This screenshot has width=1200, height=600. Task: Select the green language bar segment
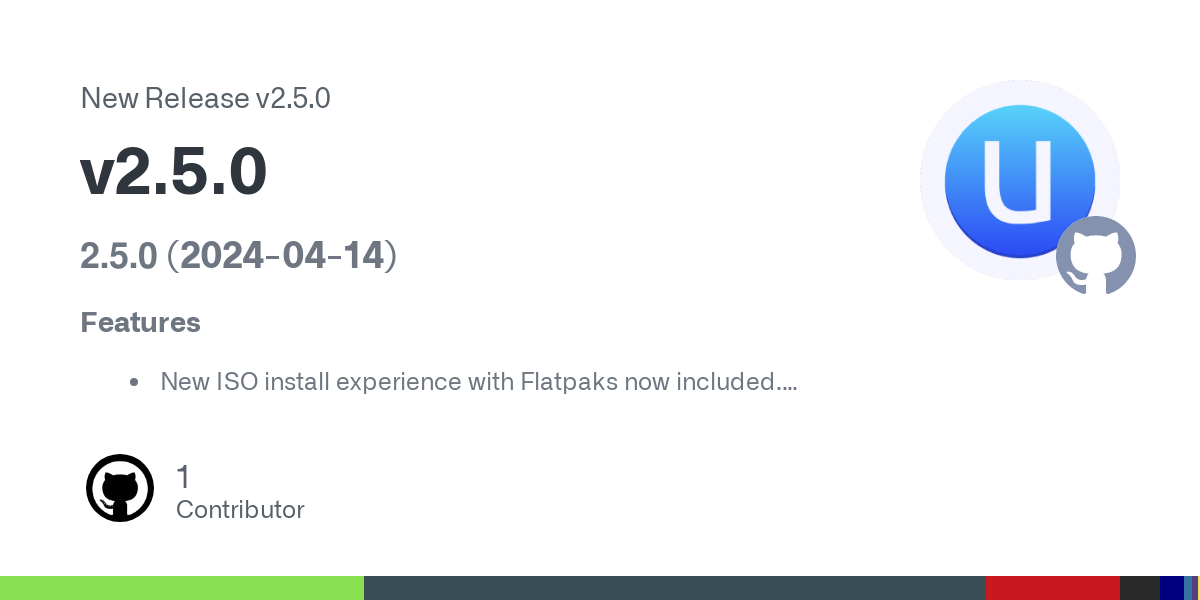pos(182,588)
